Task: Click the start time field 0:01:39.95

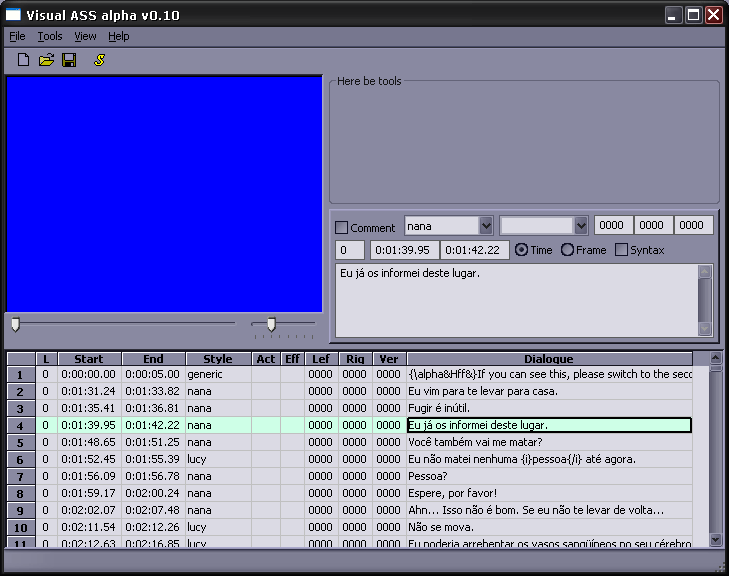Action: coord(404,250)
